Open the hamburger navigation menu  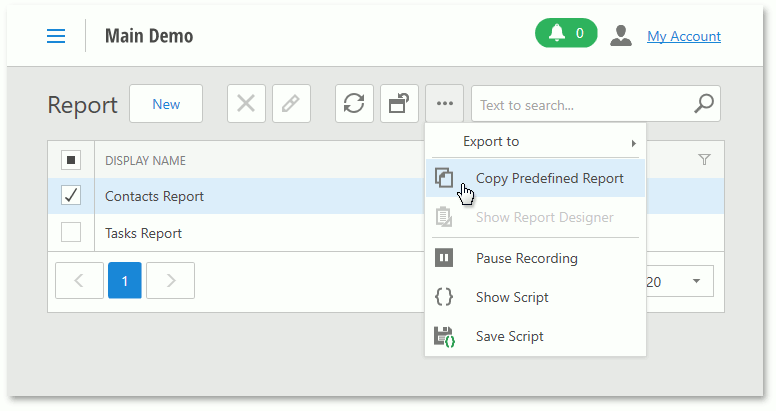coord(56,36)
